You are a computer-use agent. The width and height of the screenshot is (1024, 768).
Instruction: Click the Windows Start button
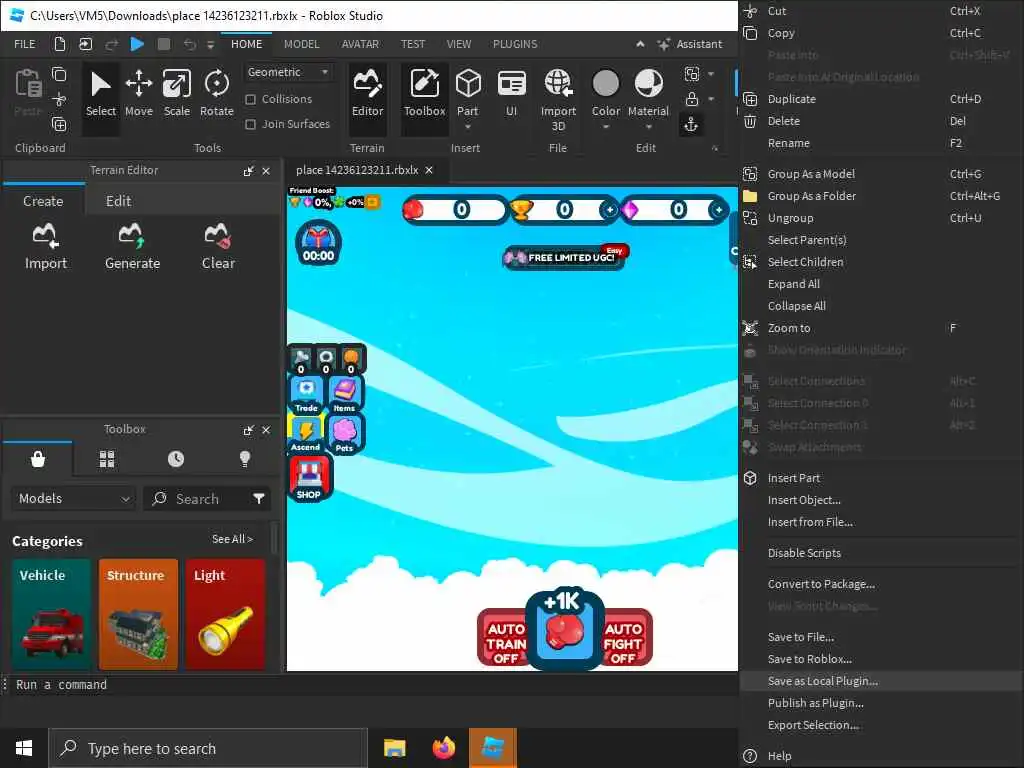pos(24,748)
